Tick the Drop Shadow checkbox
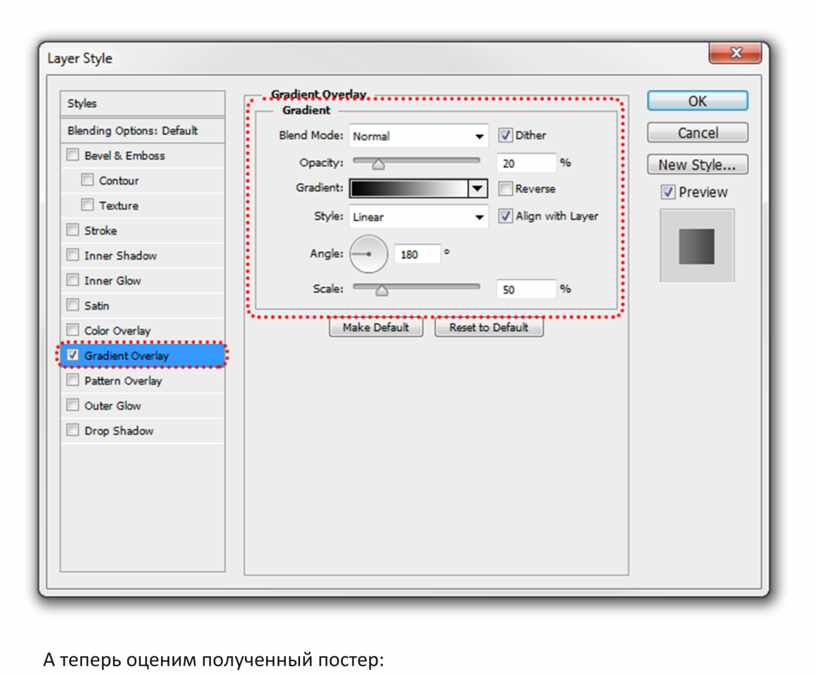The image size is (816, 675). 73,430
